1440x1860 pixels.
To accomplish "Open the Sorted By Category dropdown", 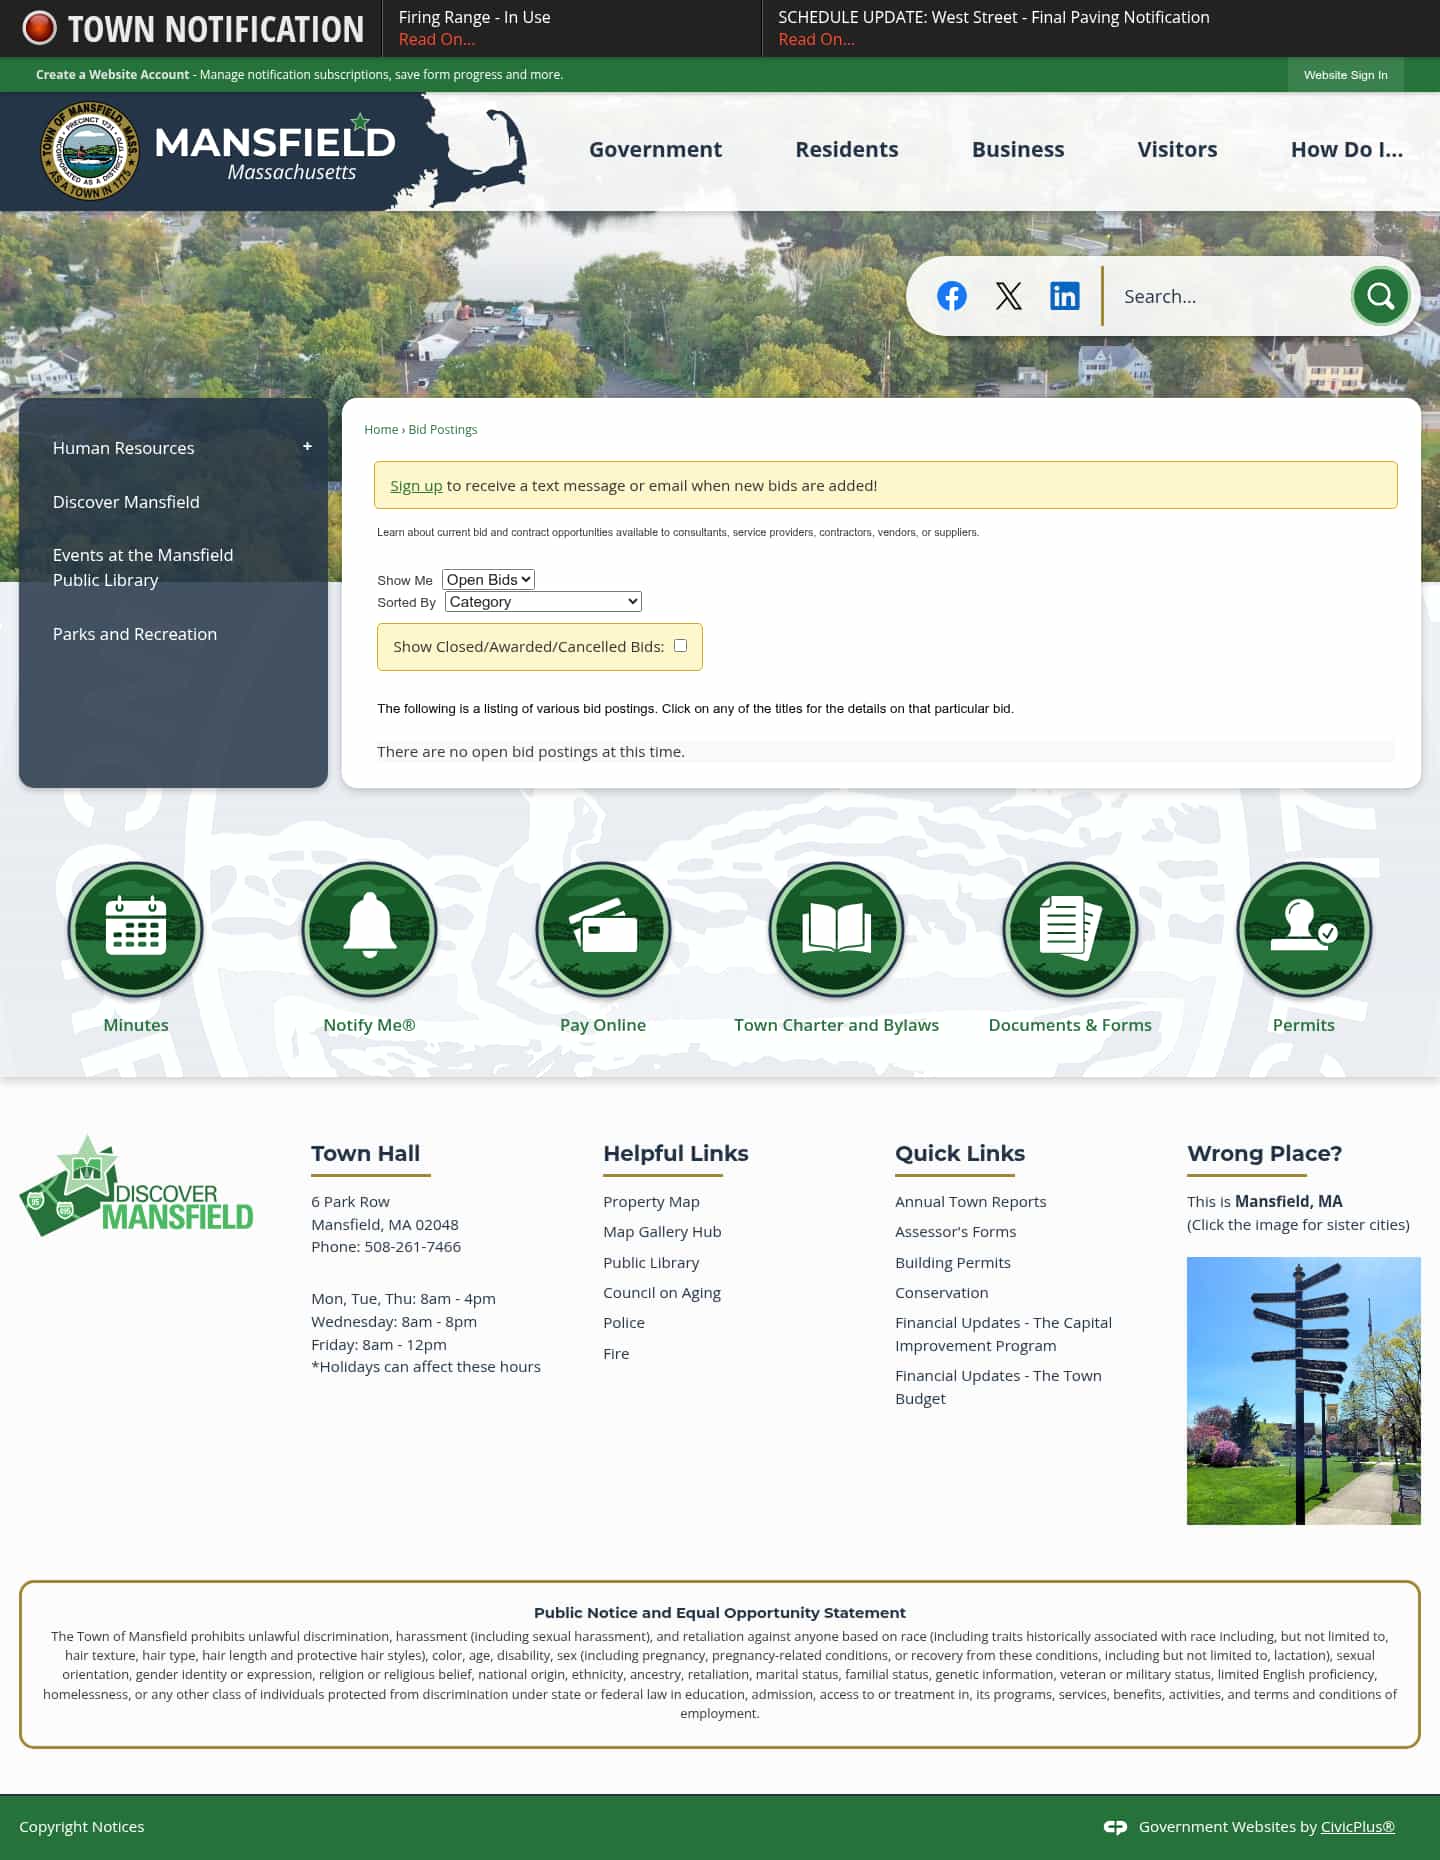I will tap(543, 602).
